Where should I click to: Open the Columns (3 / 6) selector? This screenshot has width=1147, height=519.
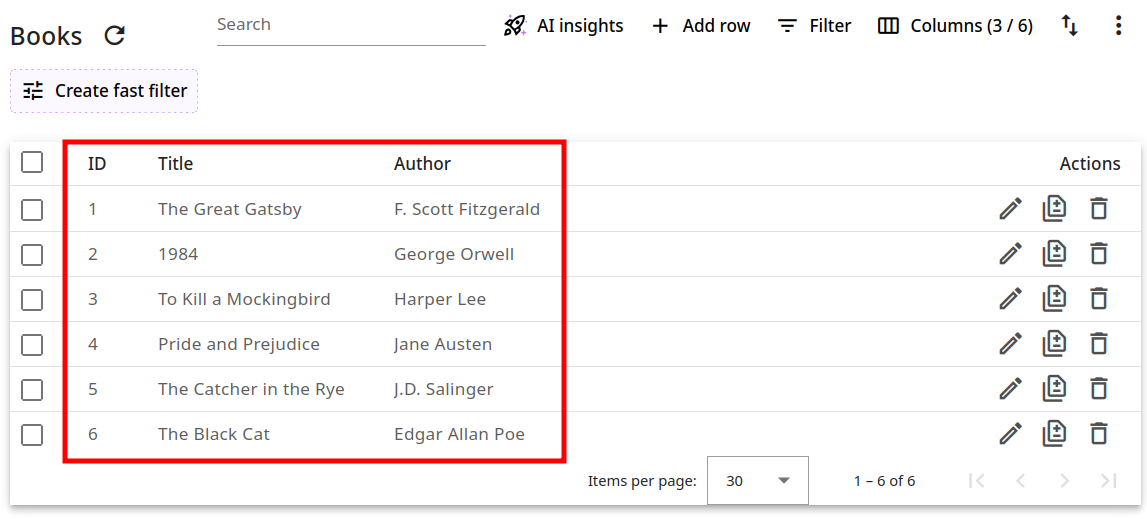[x=955, y=26]
